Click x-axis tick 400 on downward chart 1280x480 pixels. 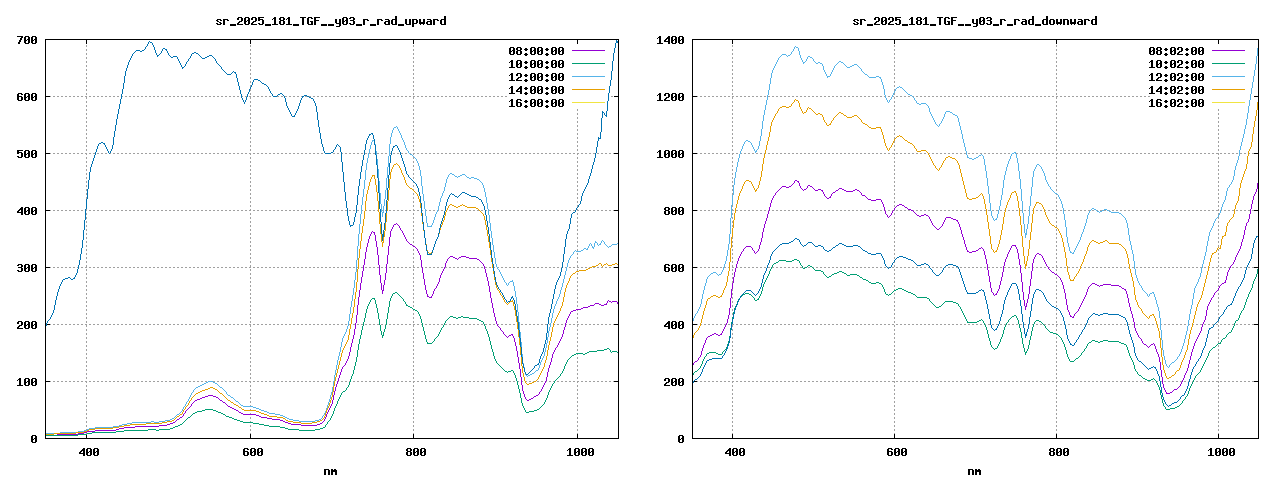(733, 453)
